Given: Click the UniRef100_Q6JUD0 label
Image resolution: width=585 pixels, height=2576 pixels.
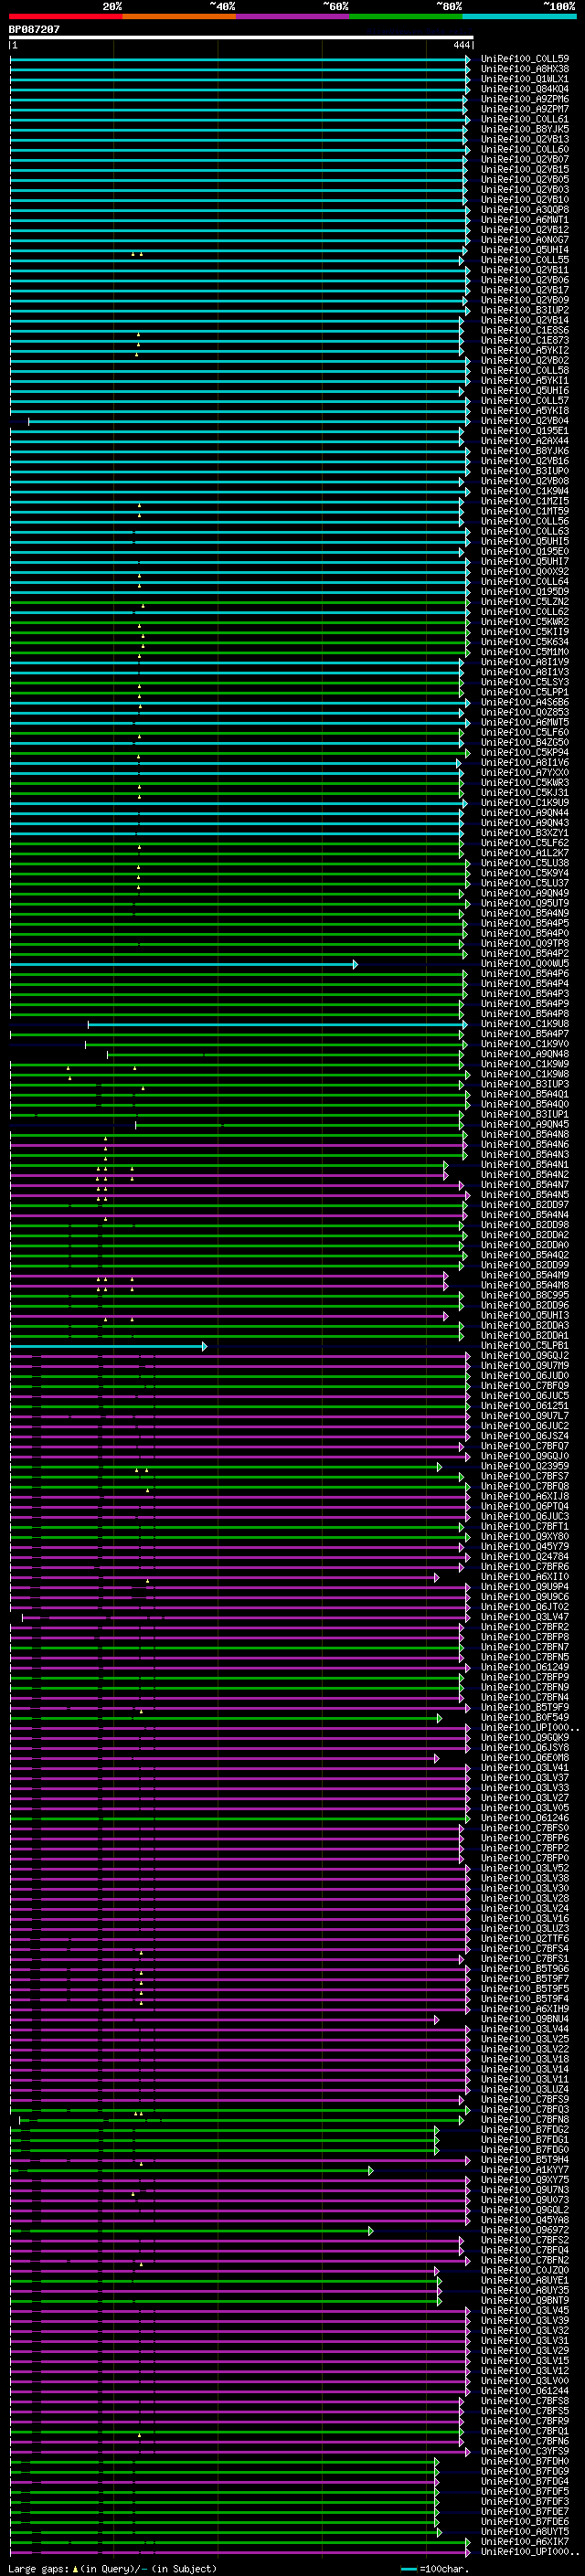Looking at the screenshot, I should click(x=525, y=1376).
